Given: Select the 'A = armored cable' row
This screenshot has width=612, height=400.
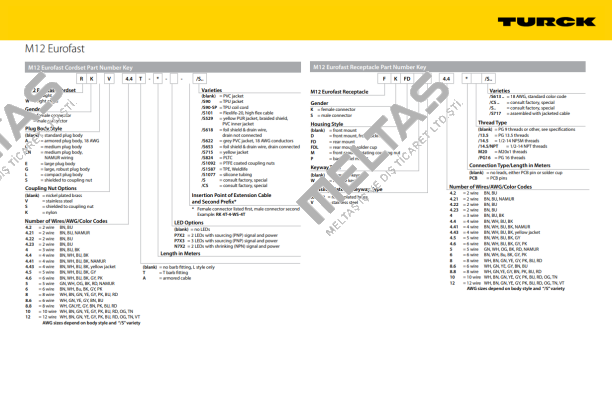Looking at the screenshot, I should click(x=167, y=278).
